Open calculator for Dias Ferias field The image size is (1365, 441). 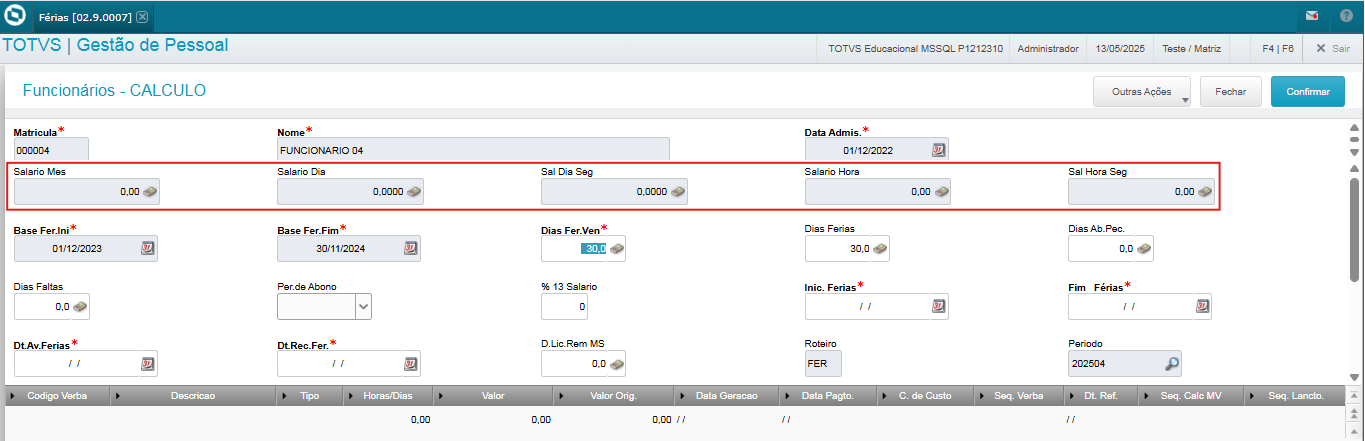coord(880,248)
